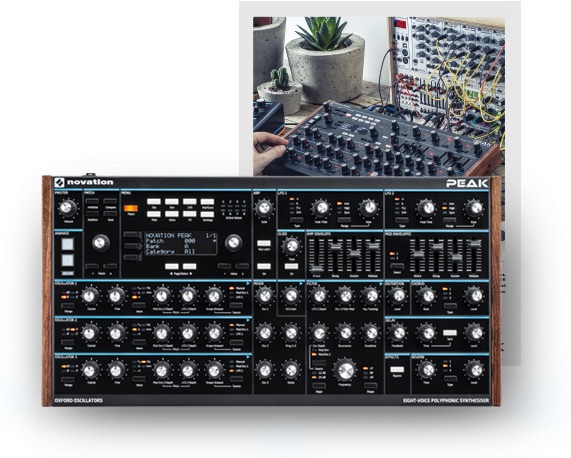Screen dimensions: 571x458
Task: Click the Master Volume knob
Action: coord(67,208)
